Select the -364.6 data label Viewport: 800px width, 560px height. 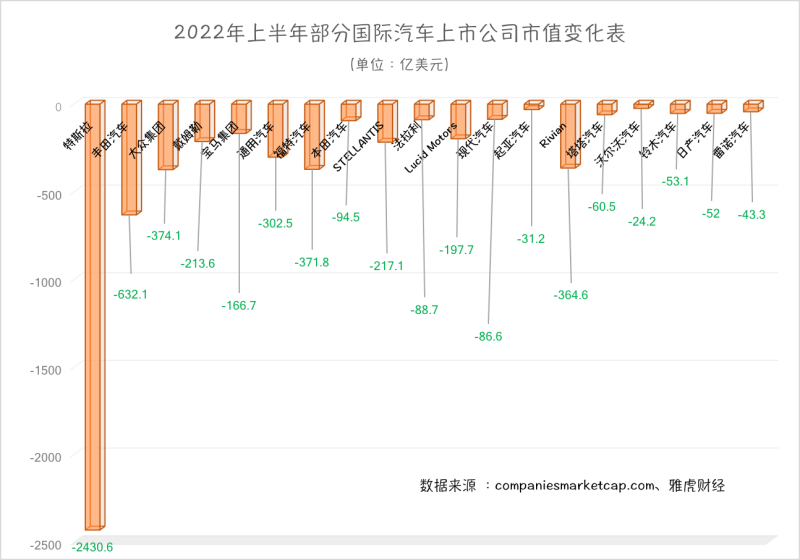[x=571, y=294]
